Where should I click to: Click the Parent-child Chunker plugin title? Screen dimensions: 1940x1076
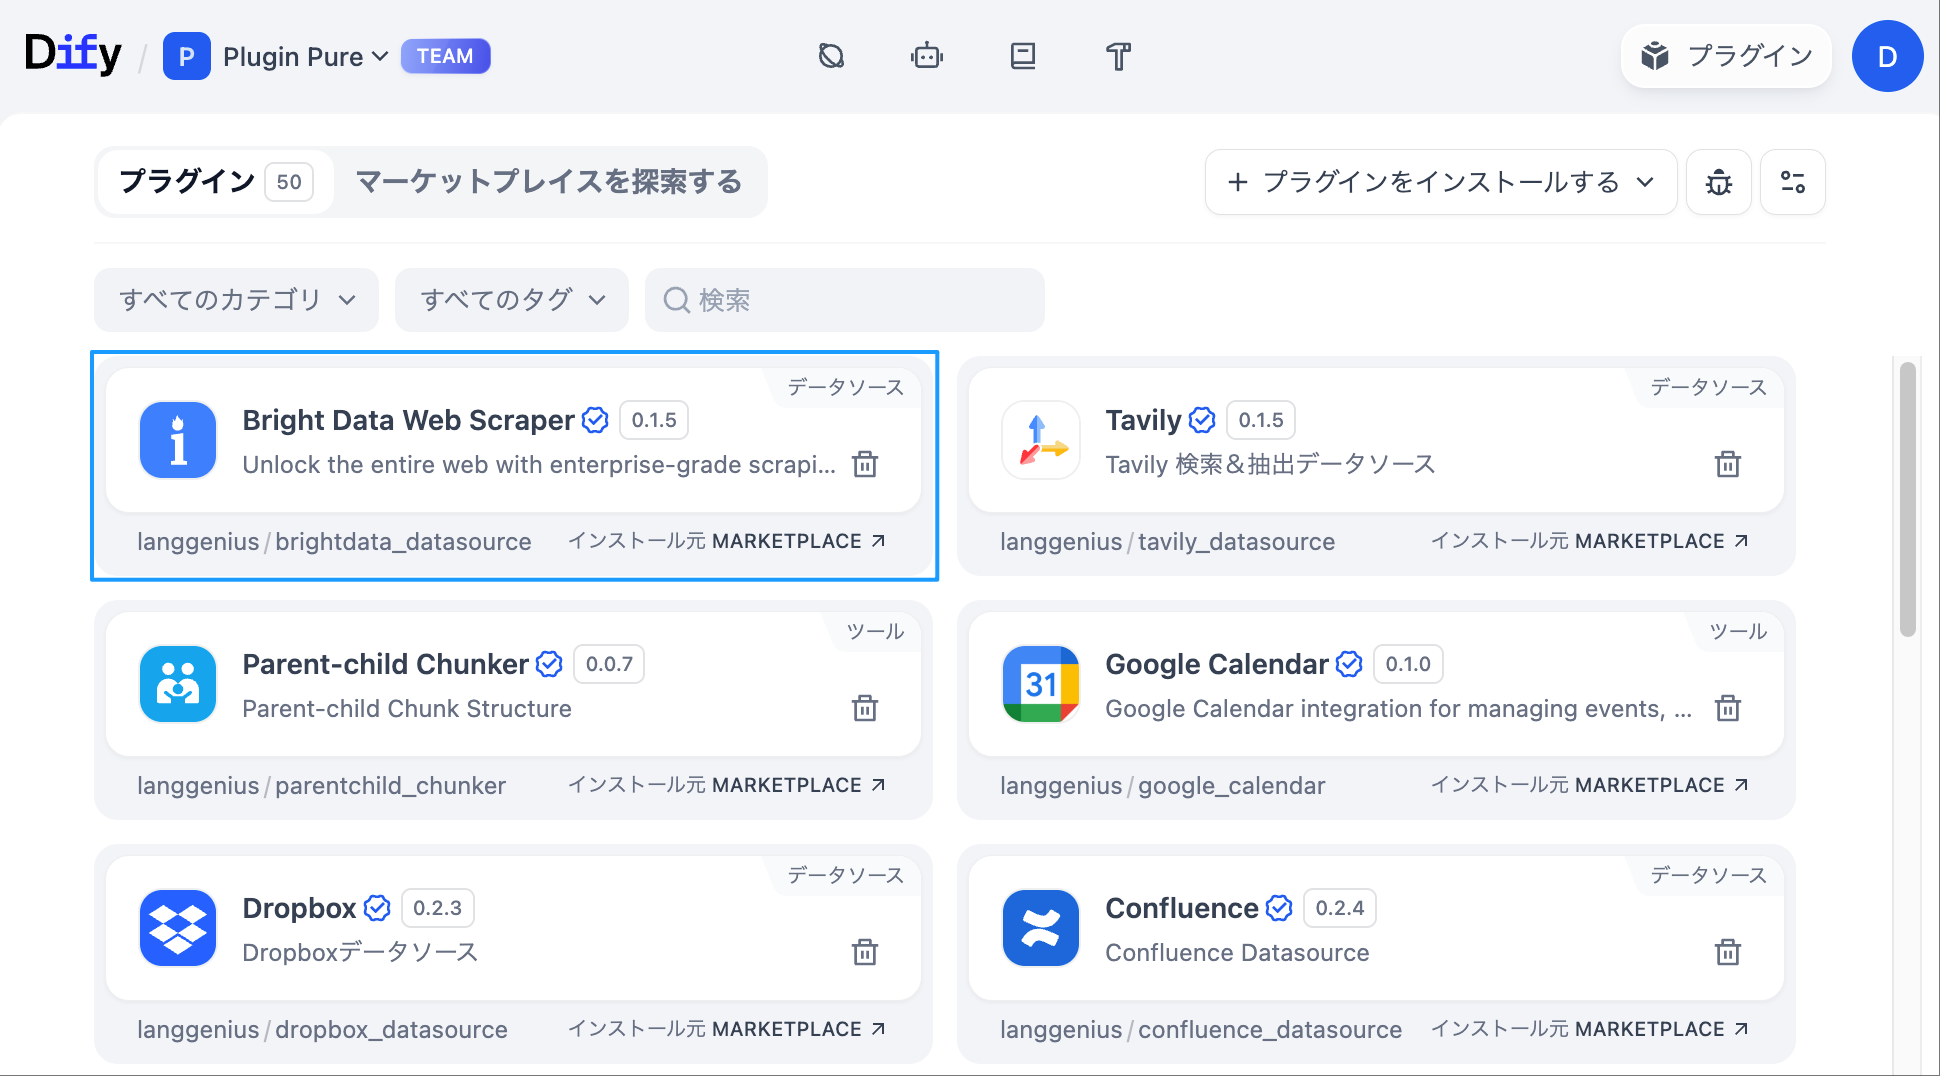tap(385, 664)
